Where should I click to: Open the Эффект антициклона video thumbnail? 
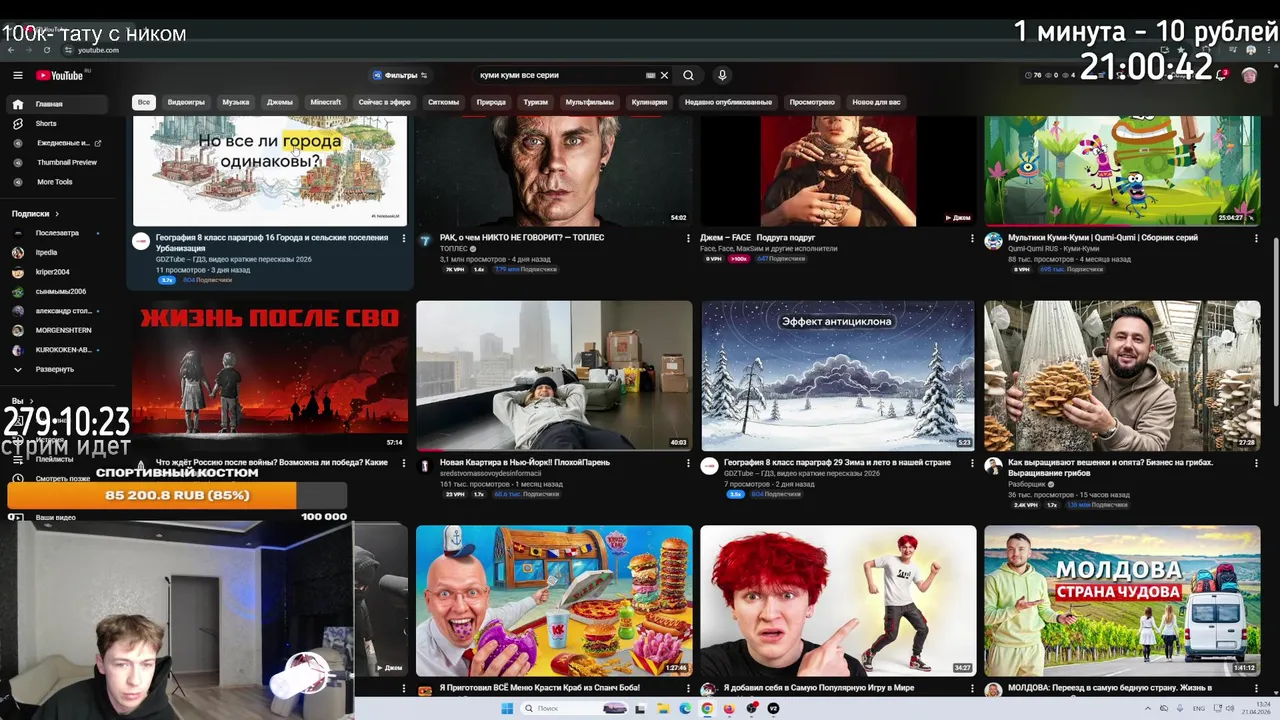pos(838,376)
